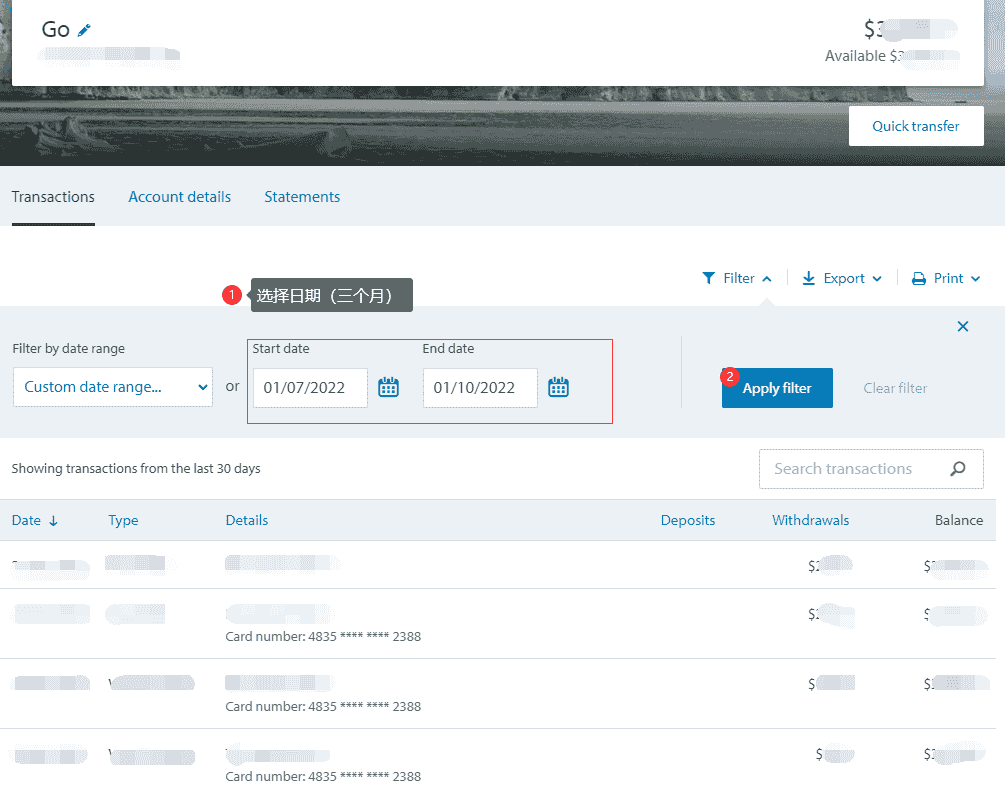Close the filter panel with X icon
The width and height of the screenshot is (1005, 787).
point(963,326)
